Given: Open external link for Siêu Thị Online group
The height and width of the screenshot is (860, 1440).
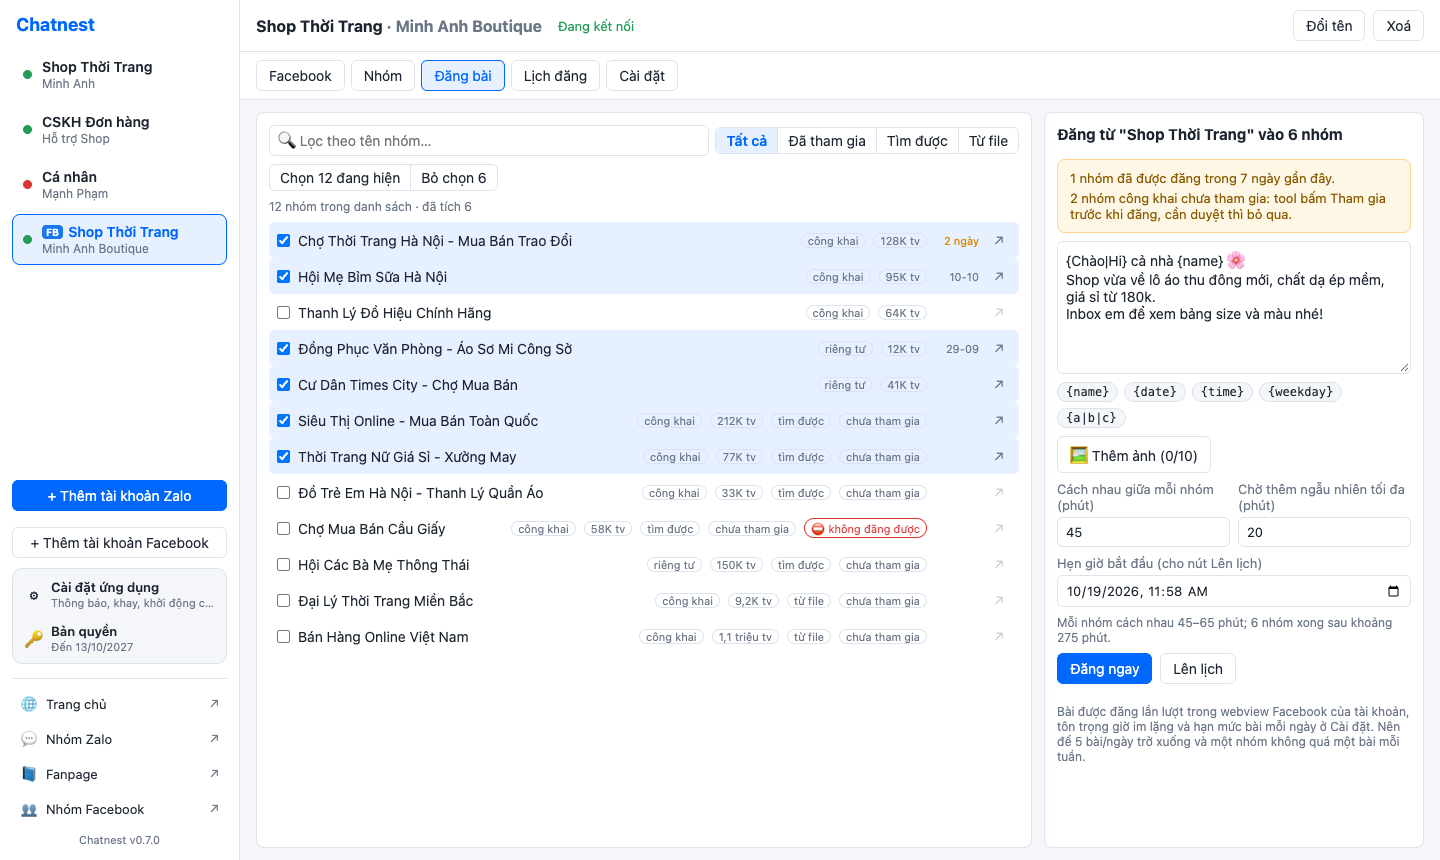Looking at the screenshot, I should [999, 421].
